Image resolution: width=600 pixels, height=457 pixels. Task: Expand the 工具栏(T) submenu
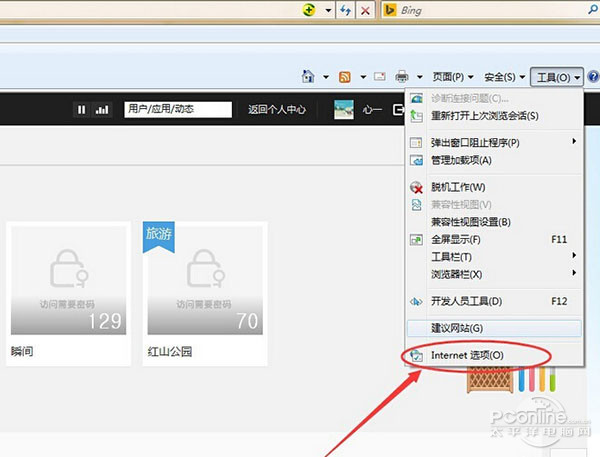click(x=494, y=257)
